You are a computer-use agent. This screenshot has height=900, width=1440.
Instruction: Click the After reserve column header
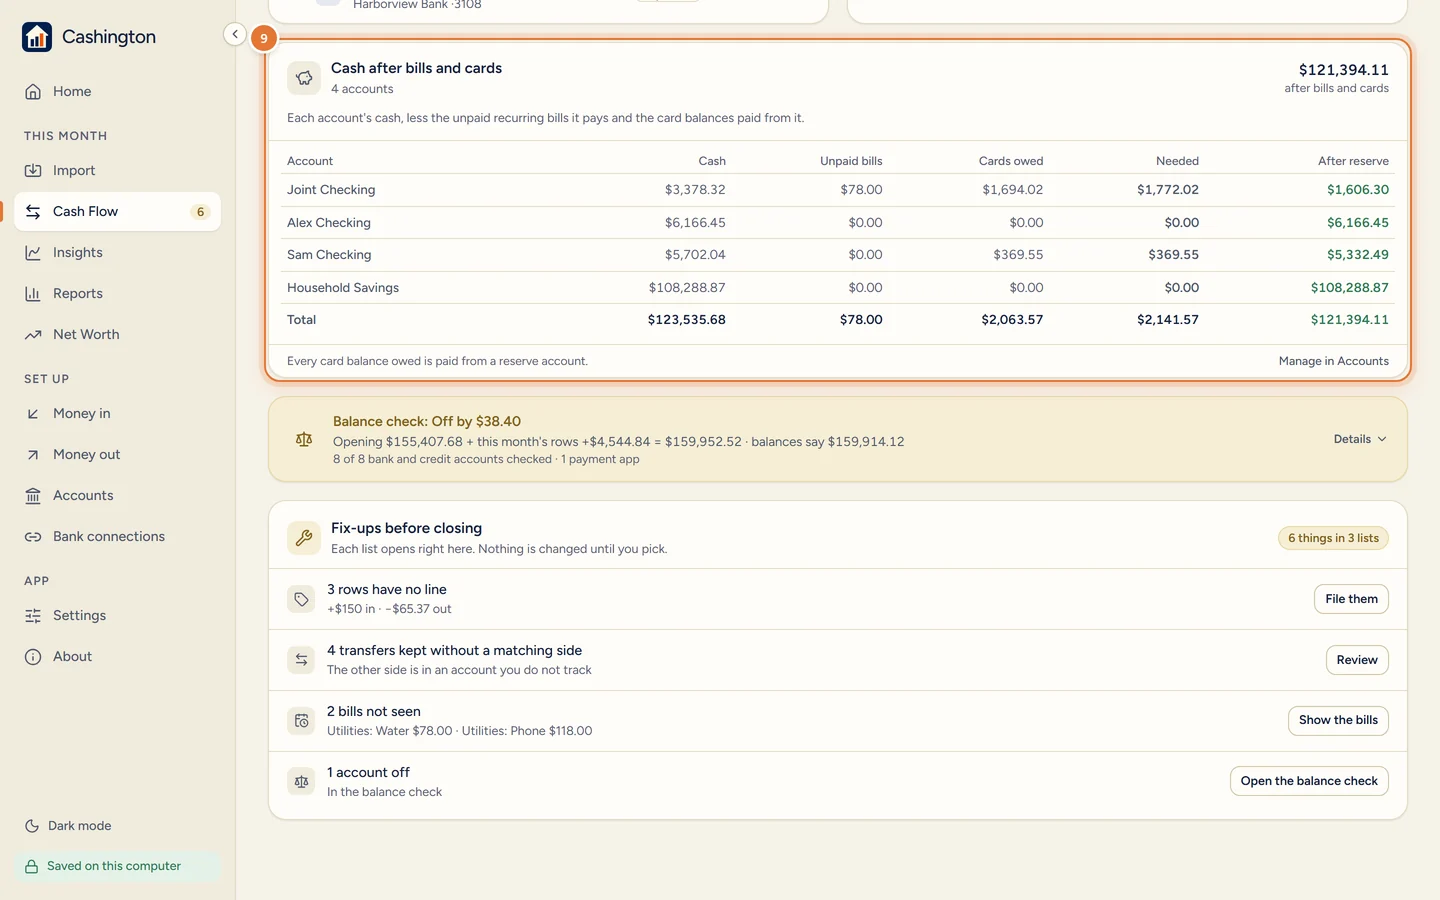pyautogui.click(x=1353, y=161)
